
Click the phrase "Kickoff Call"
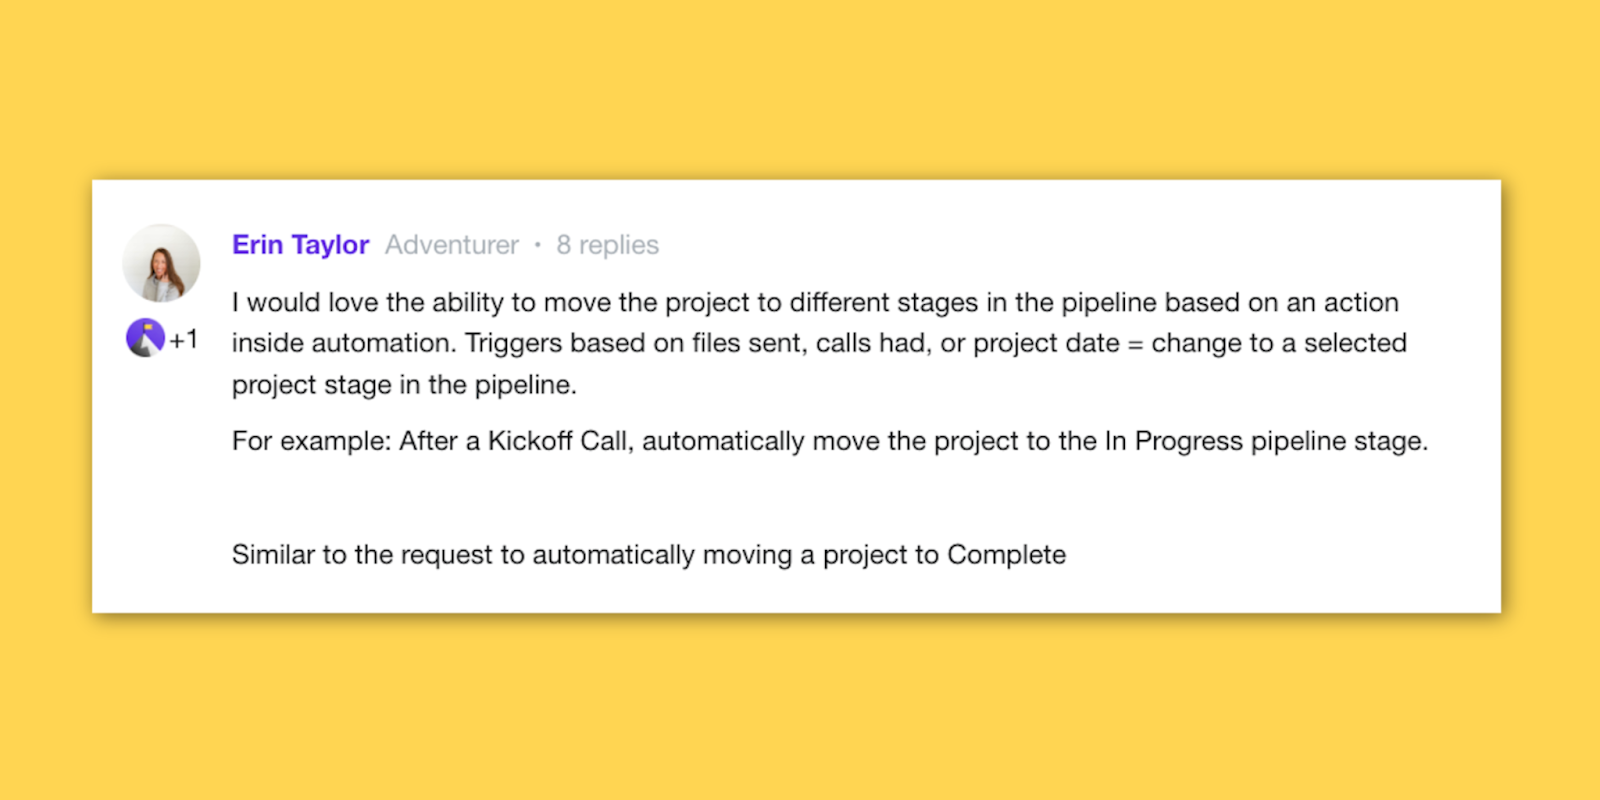pos(558,441)
